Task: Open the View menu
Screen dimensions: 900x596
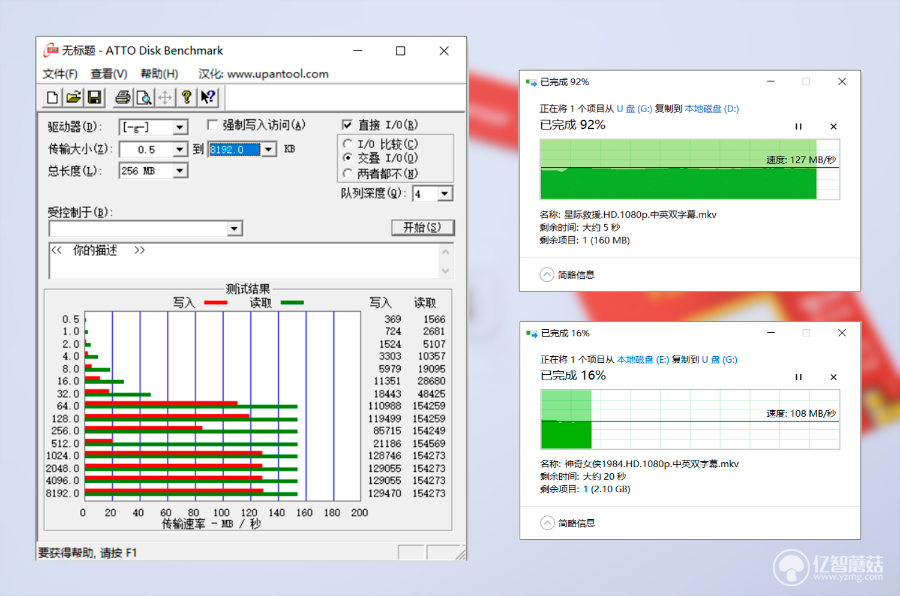Action: [x=109, y=74]
